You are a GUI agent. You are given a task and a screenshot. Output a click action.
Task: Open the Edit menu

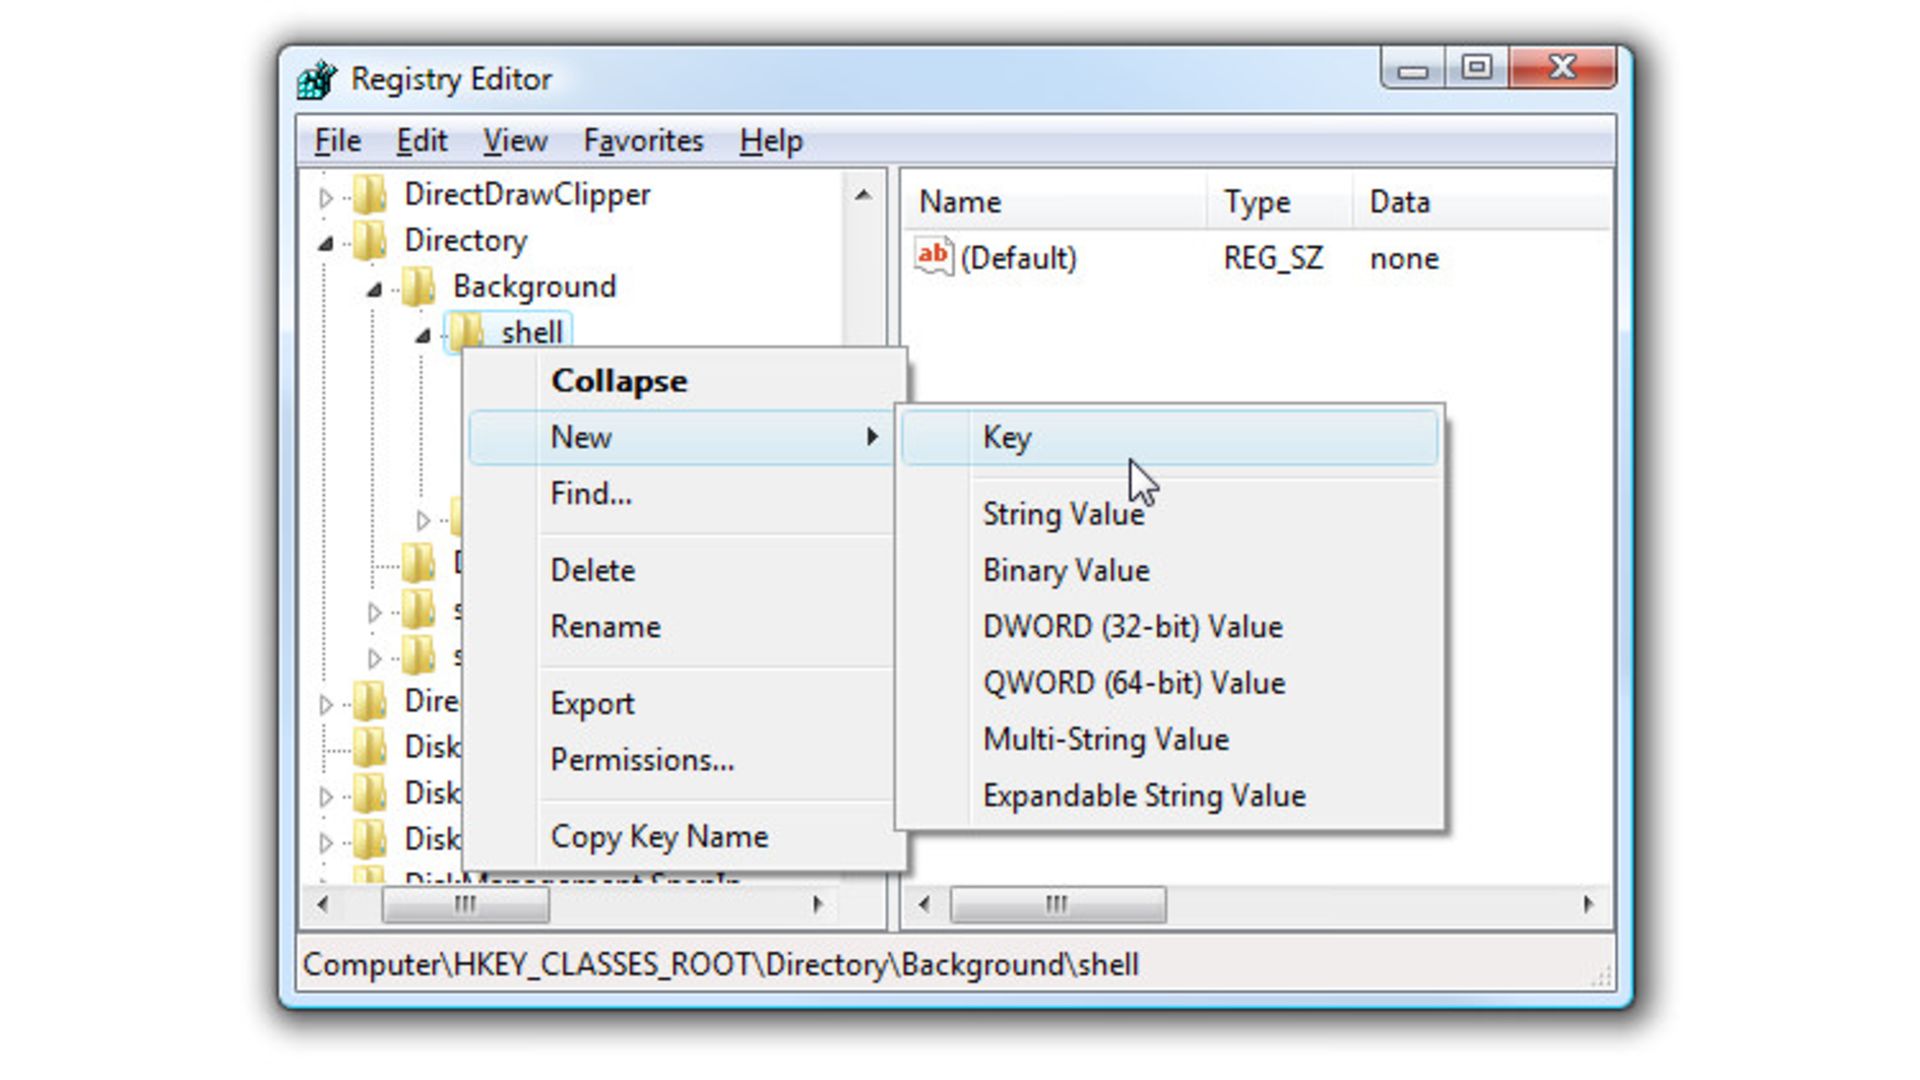[421, 141]
